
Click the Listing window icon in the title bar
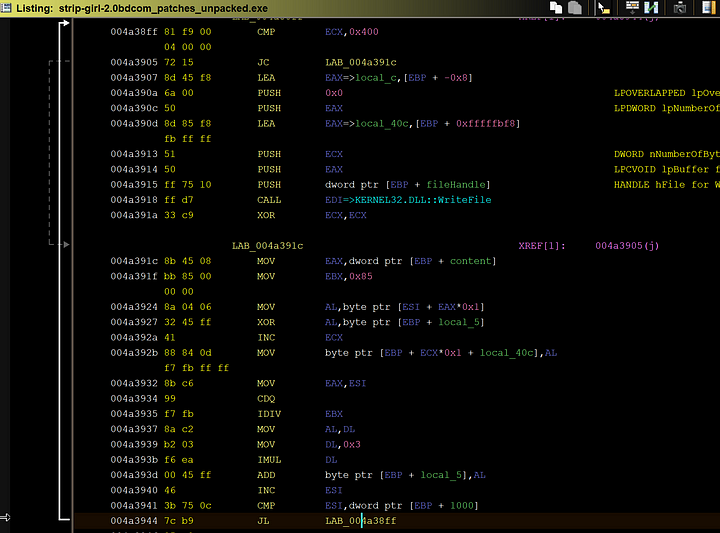click(6, 8)
